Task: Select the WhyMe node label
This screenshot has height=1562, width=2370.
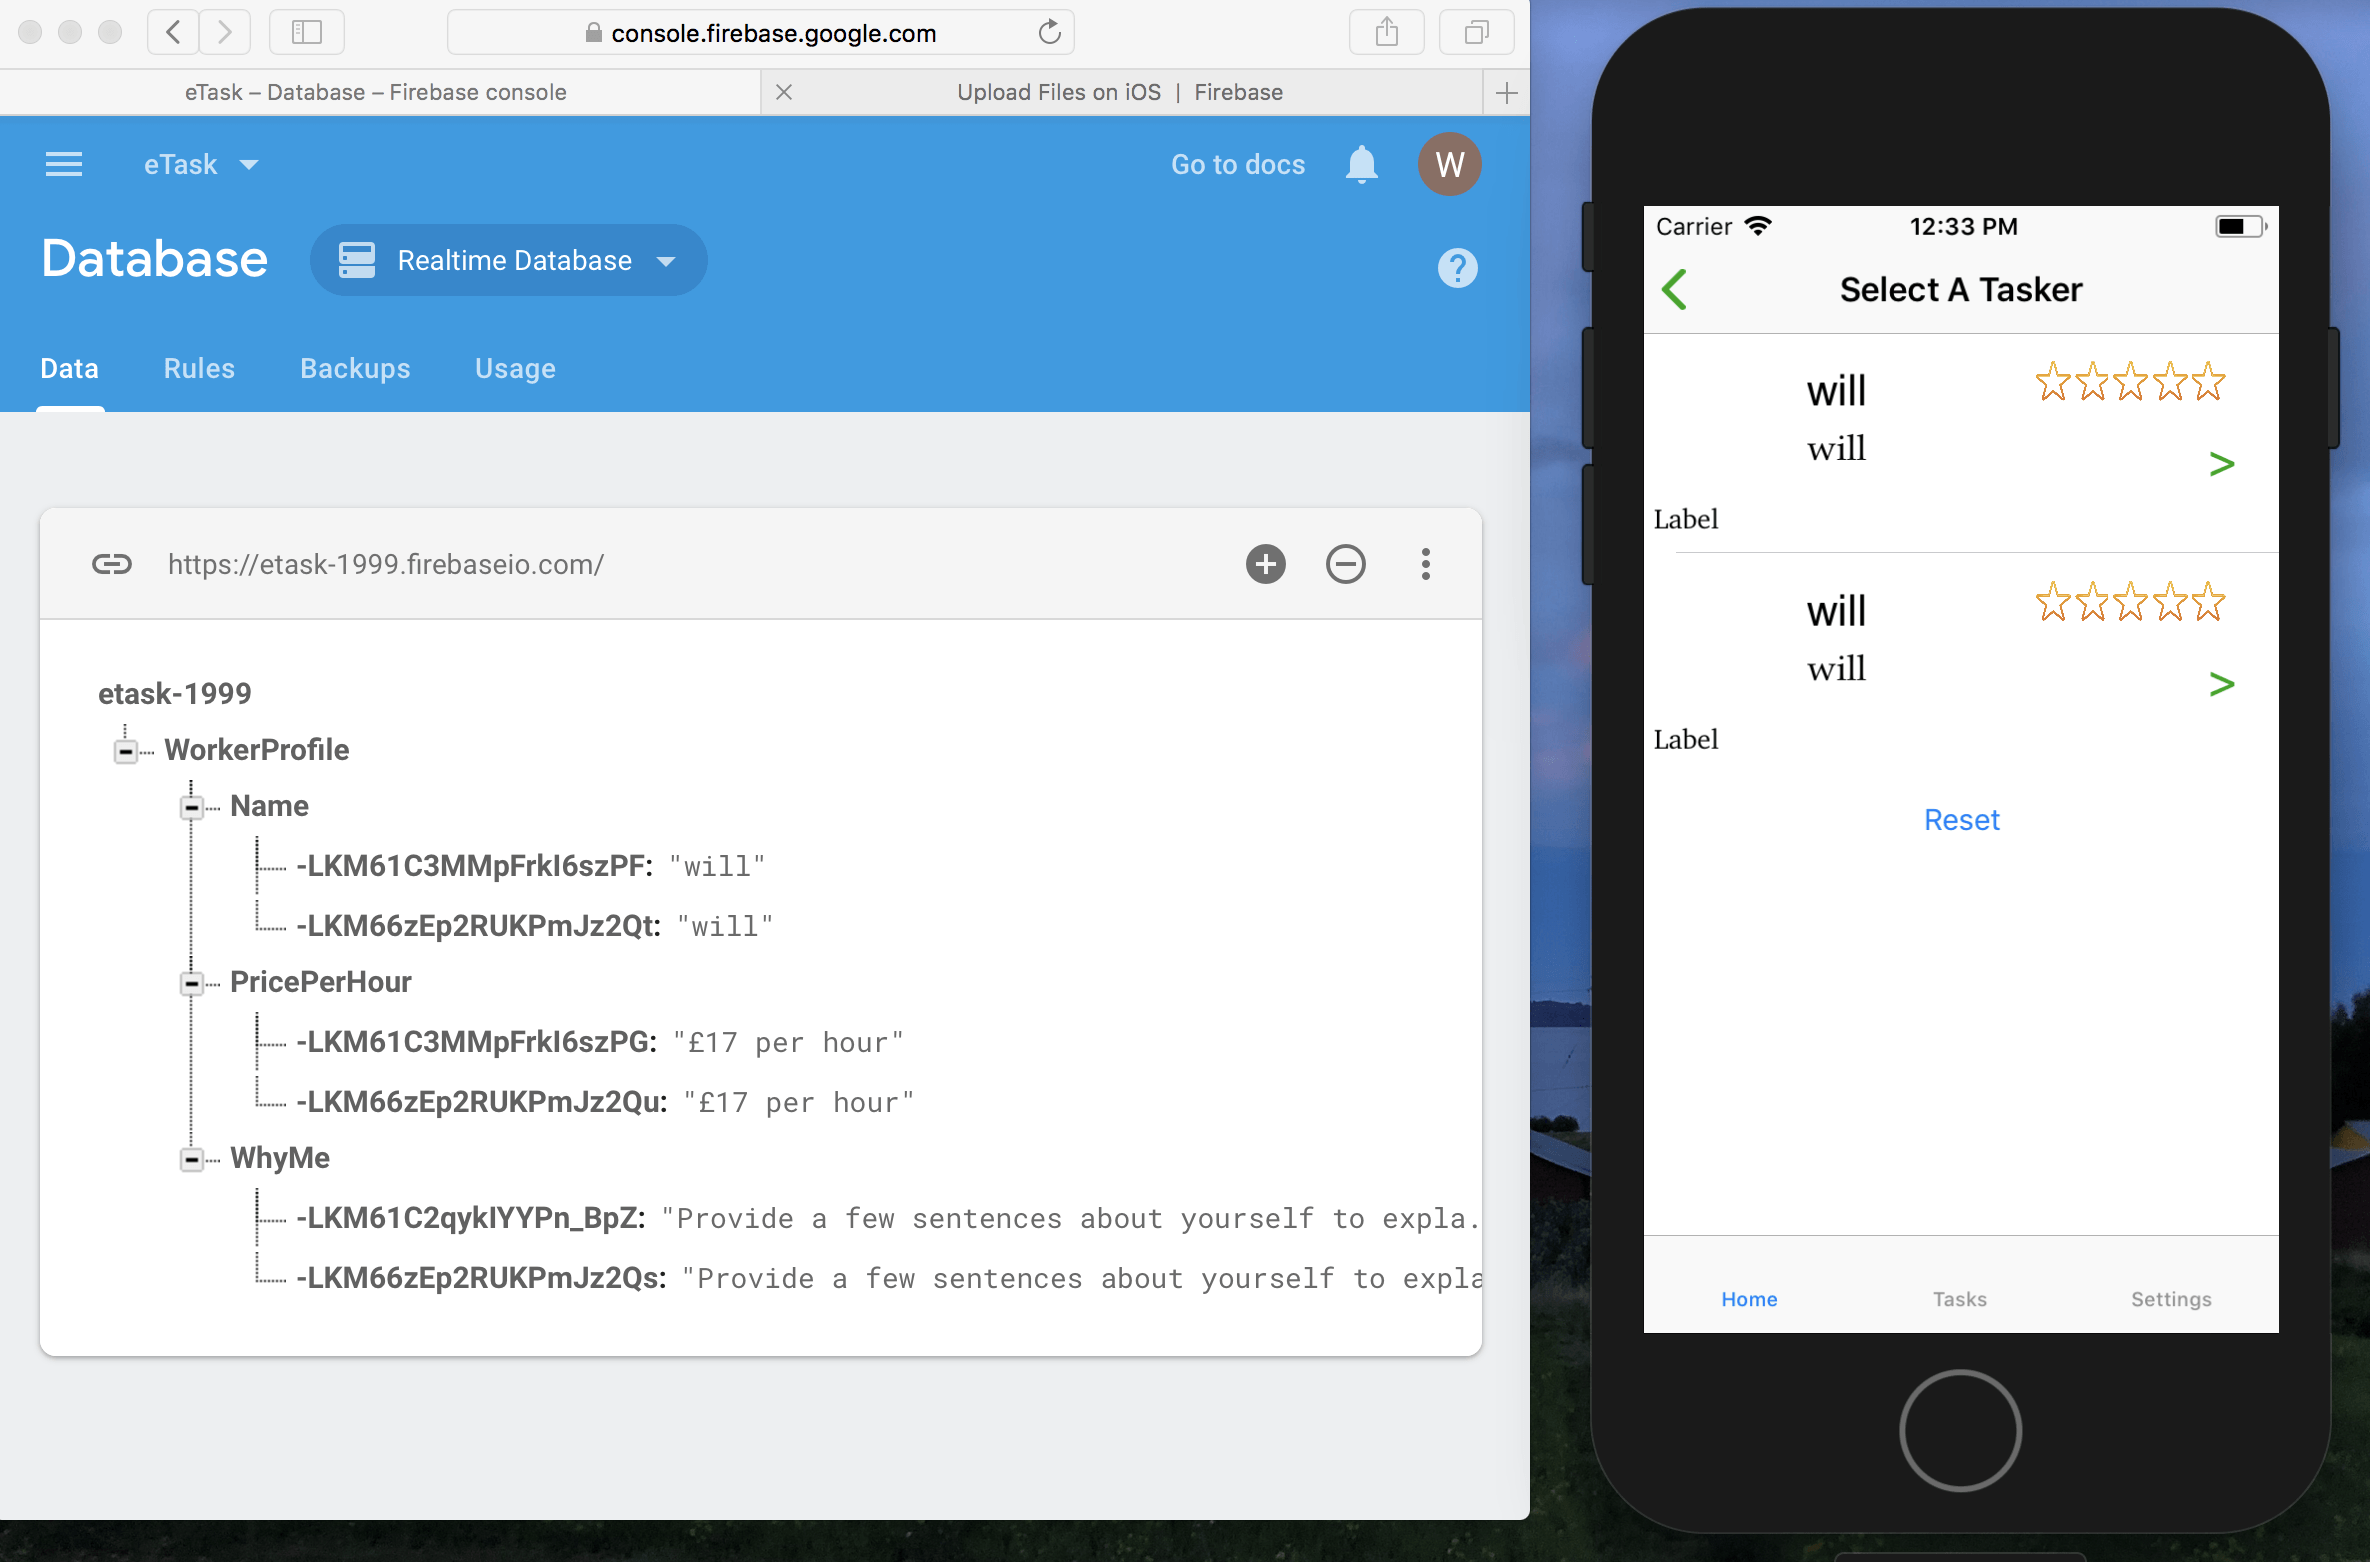Action: (x=280, y=1158)
